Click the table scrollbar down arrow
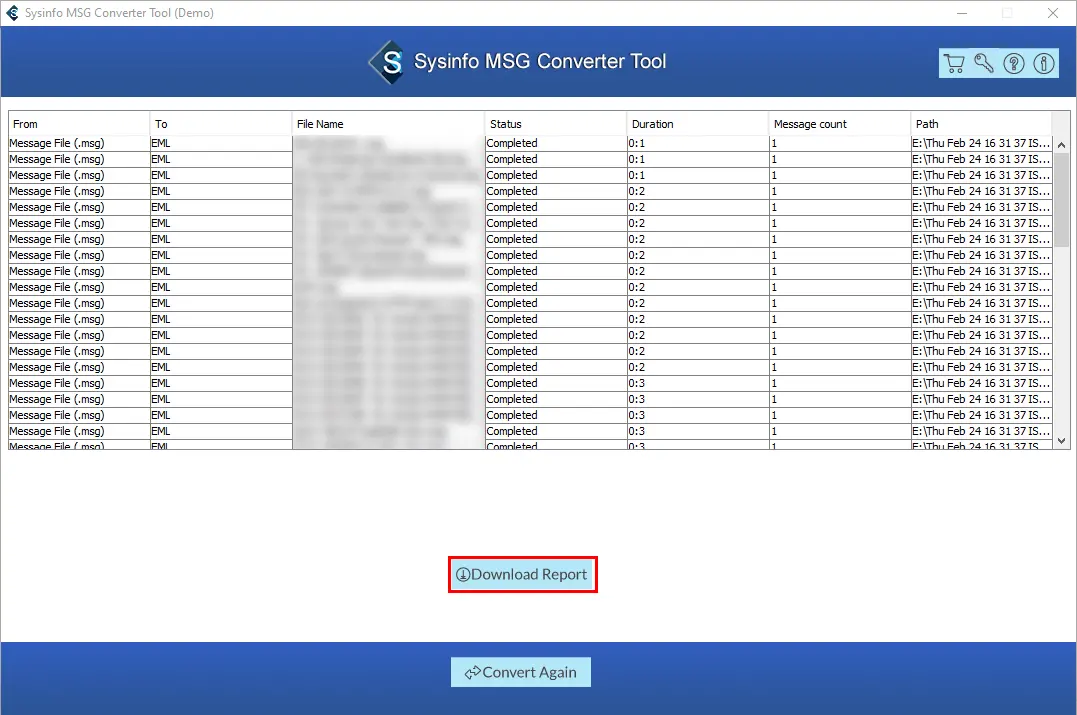 [1061, 441]
